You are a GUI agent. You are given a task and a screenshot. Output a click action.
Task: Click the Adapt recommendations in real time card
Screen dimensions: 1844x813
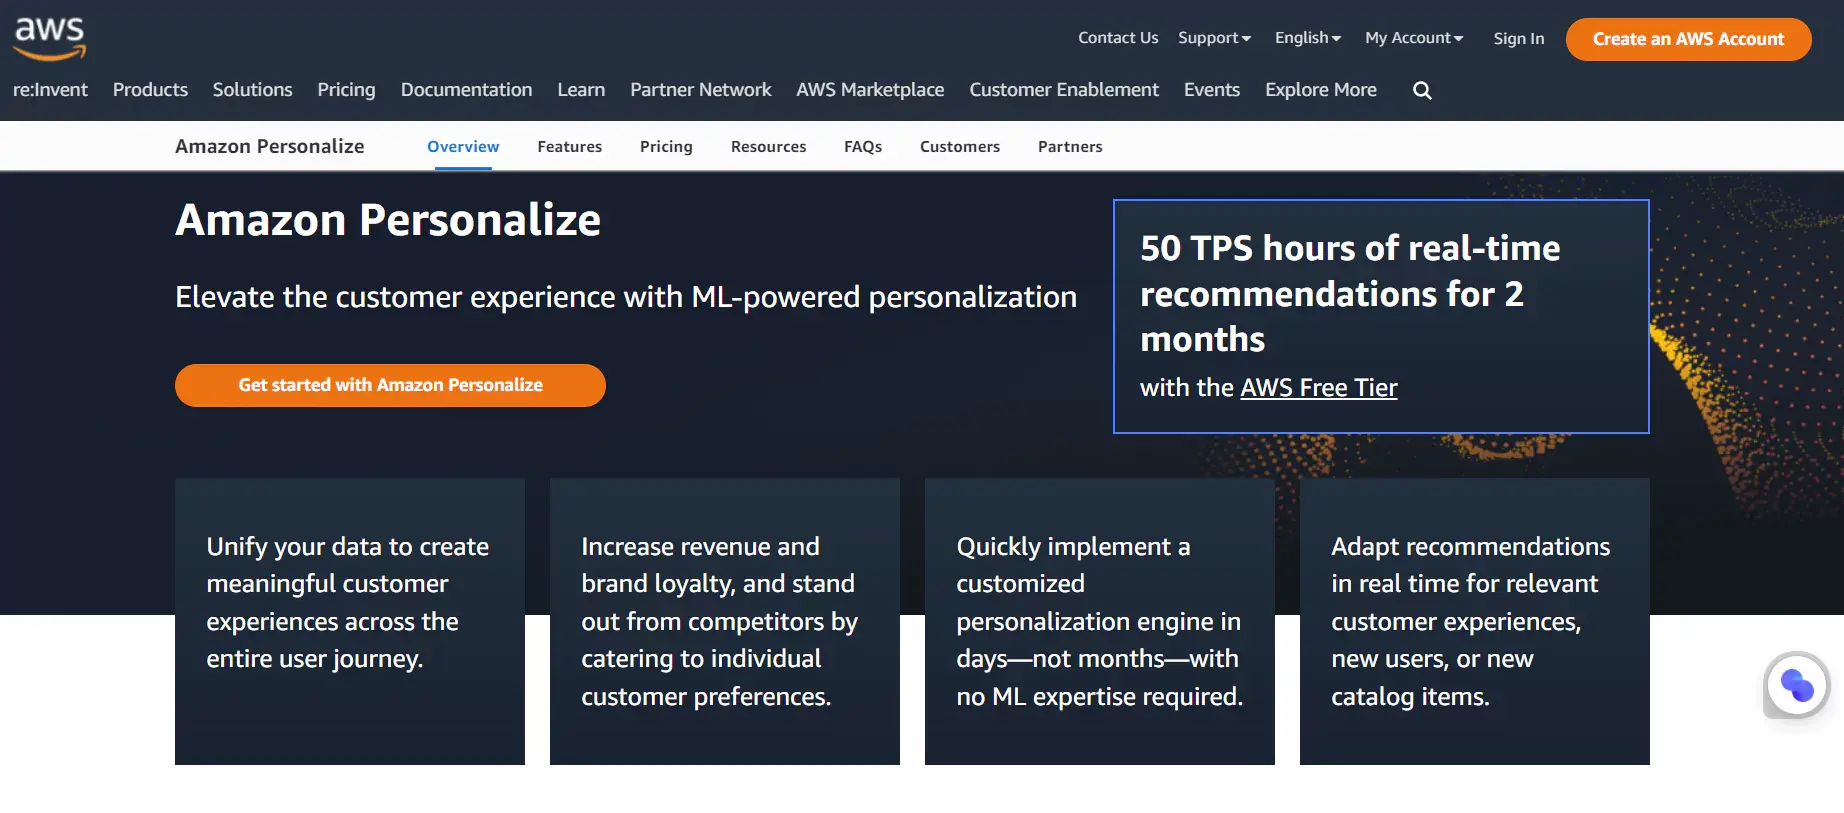click(x=1475, y=621)
